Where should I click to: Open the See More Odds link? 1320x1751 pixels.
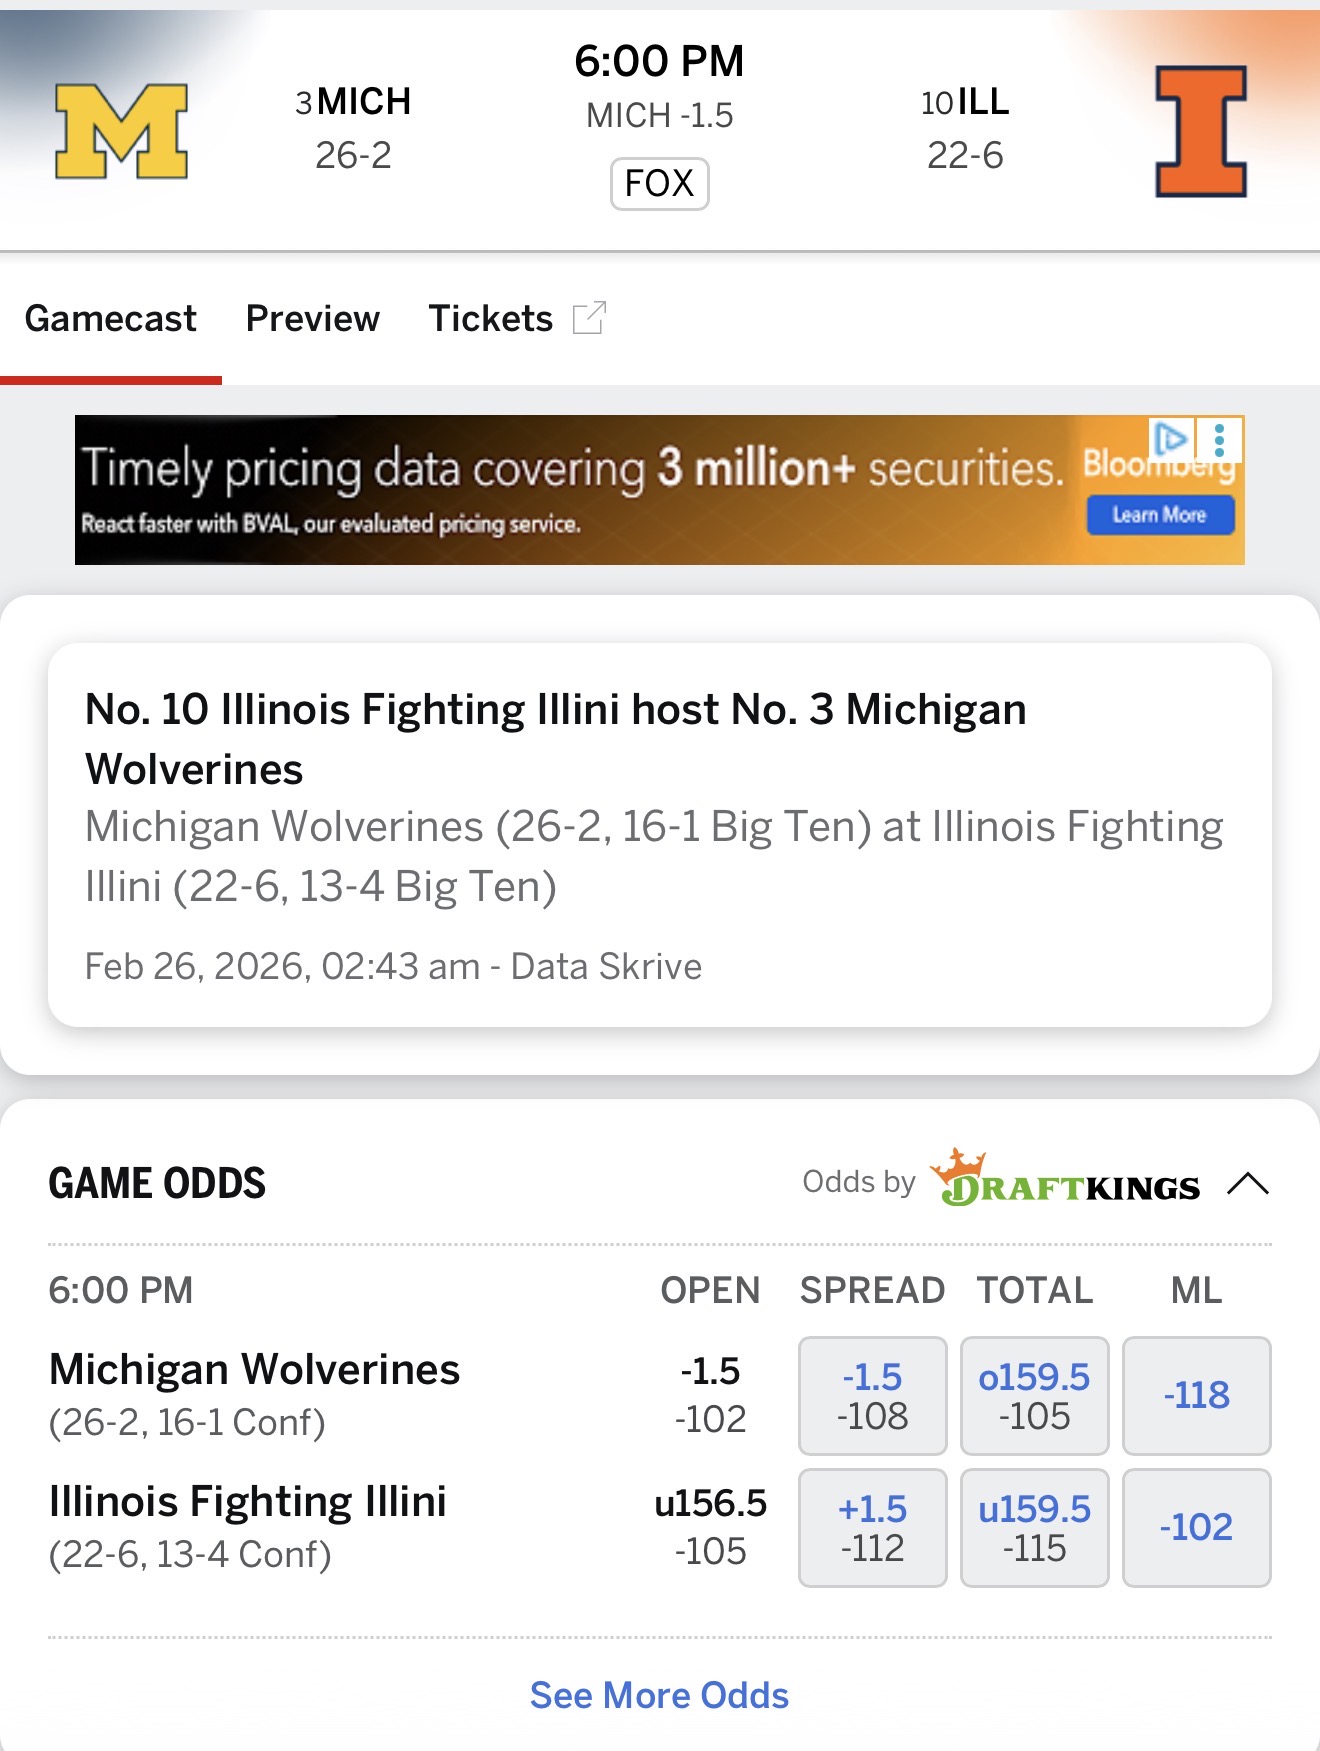pos(659,1695)
